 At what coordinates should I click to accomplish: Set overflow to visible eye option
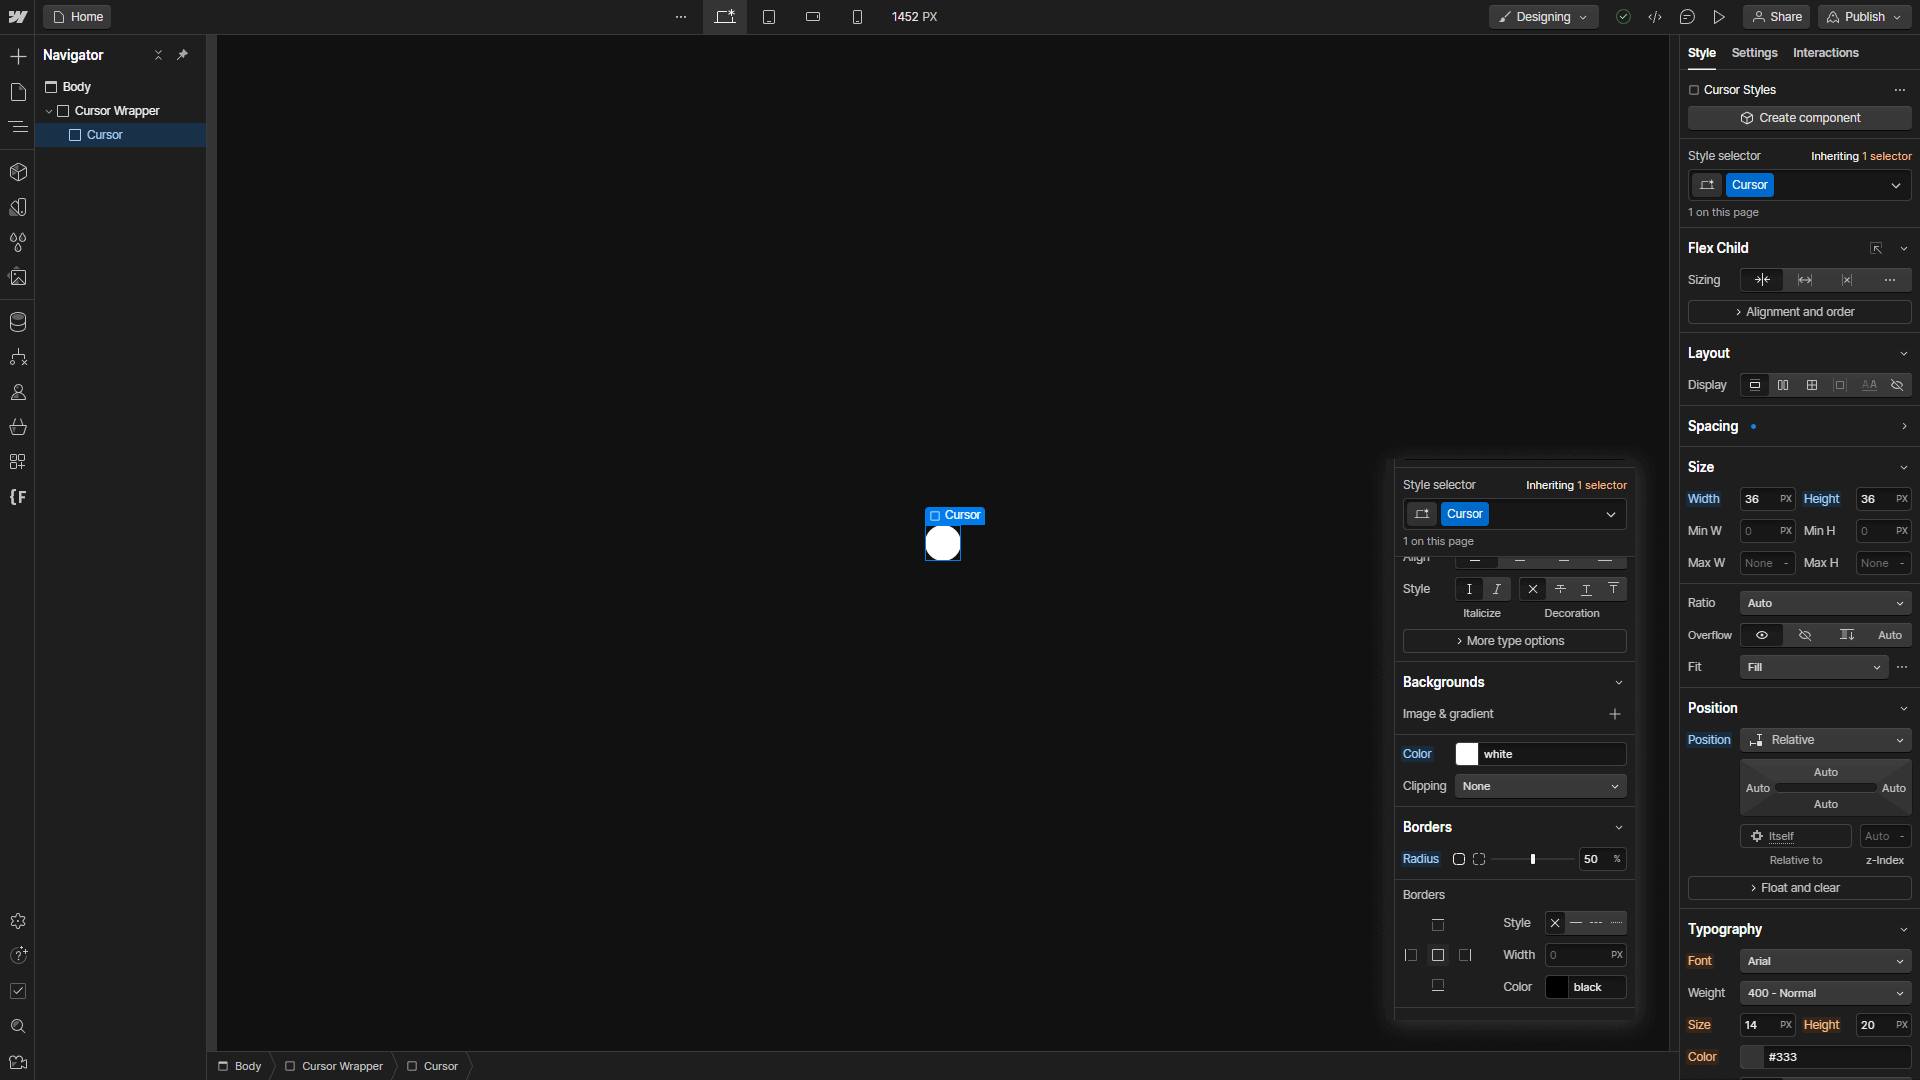coord(1762,635)
